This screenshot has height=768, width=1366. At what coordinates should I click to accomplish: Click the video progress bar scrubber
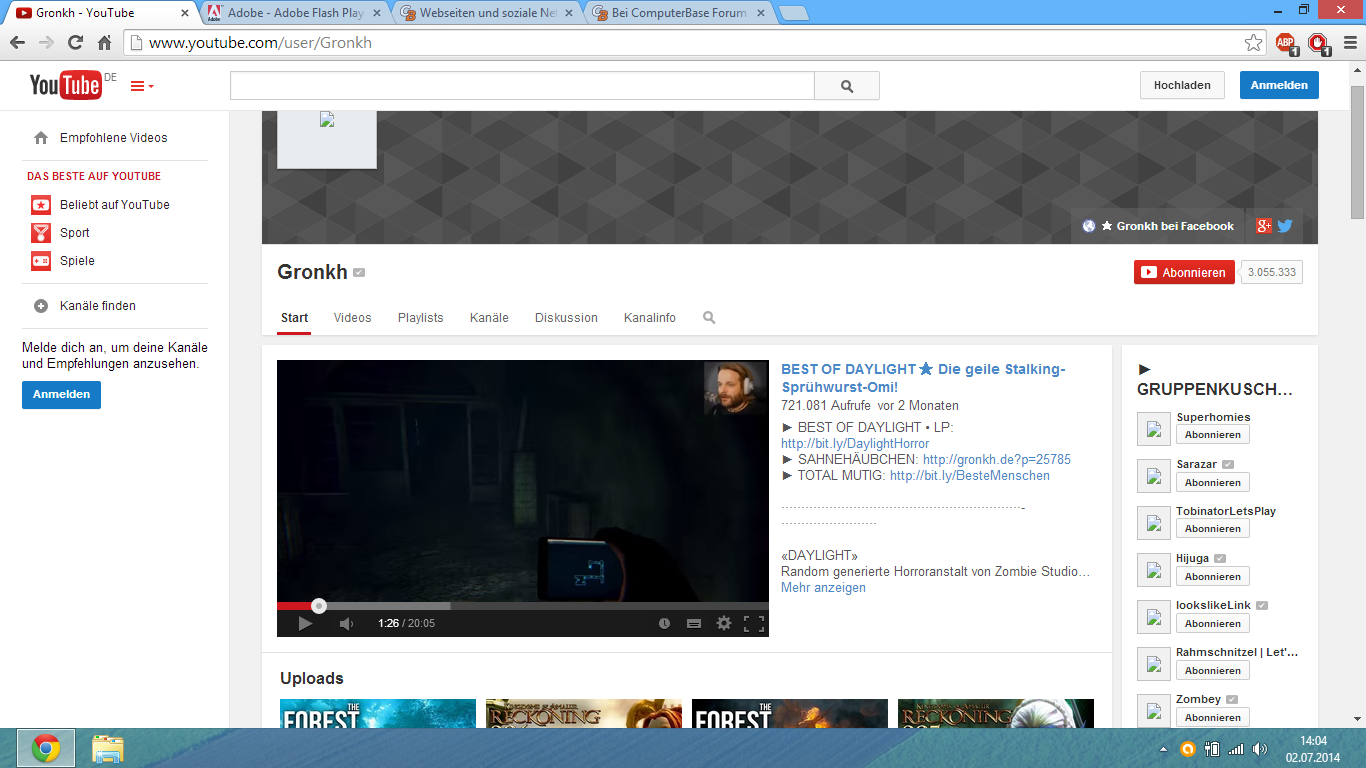[x=318, y=605]
